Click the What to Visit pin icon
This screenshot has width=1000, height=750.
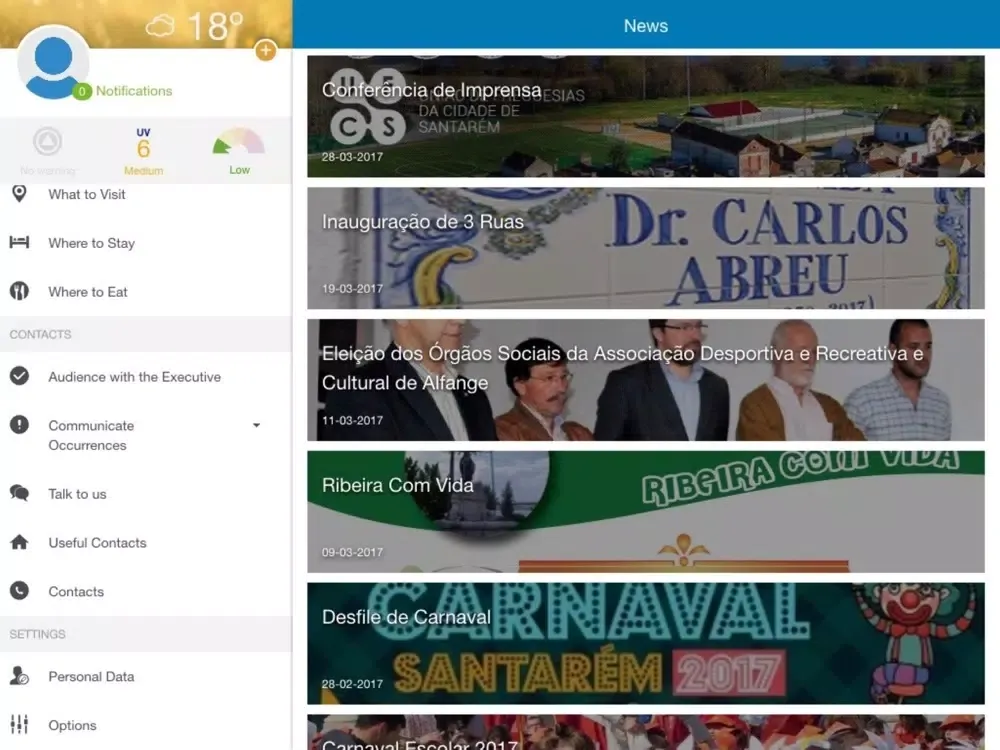pos(19,194)
